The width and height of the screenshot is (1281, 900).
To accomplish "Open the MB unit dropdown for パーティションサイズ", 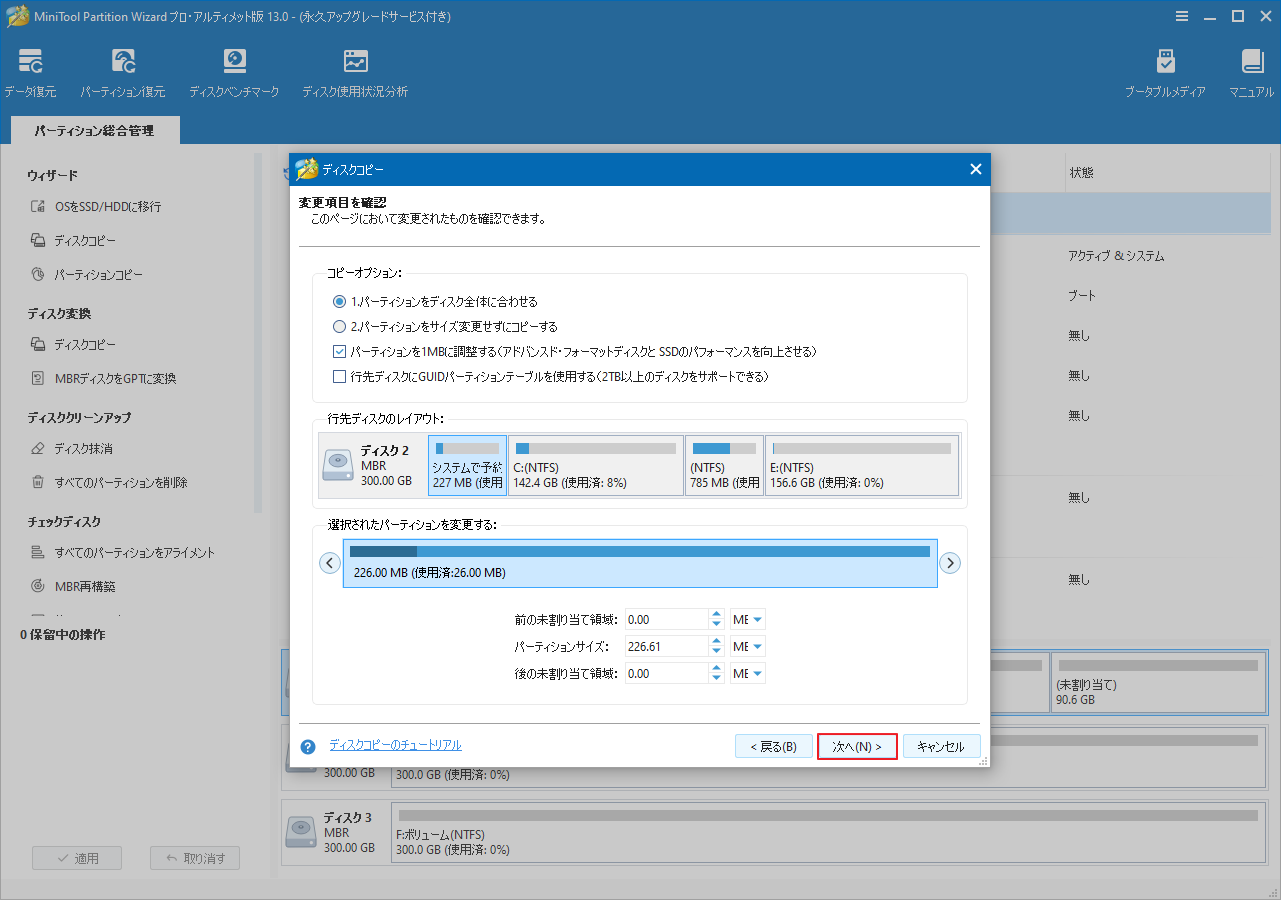I will (x=747, y=646).
